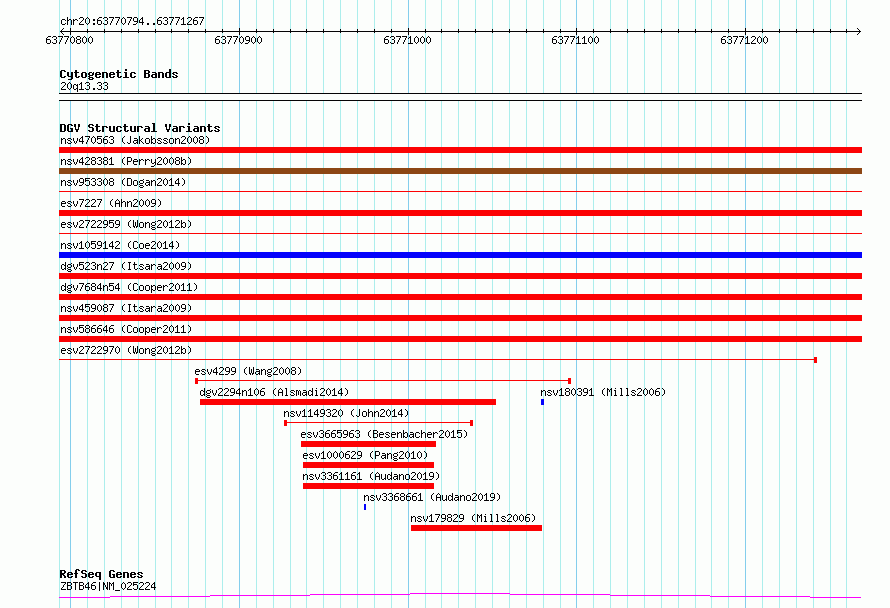Open nsv3368661 (Audano2019) label
The width and height of the screenshot is (890, 608).
click(432, 497)
